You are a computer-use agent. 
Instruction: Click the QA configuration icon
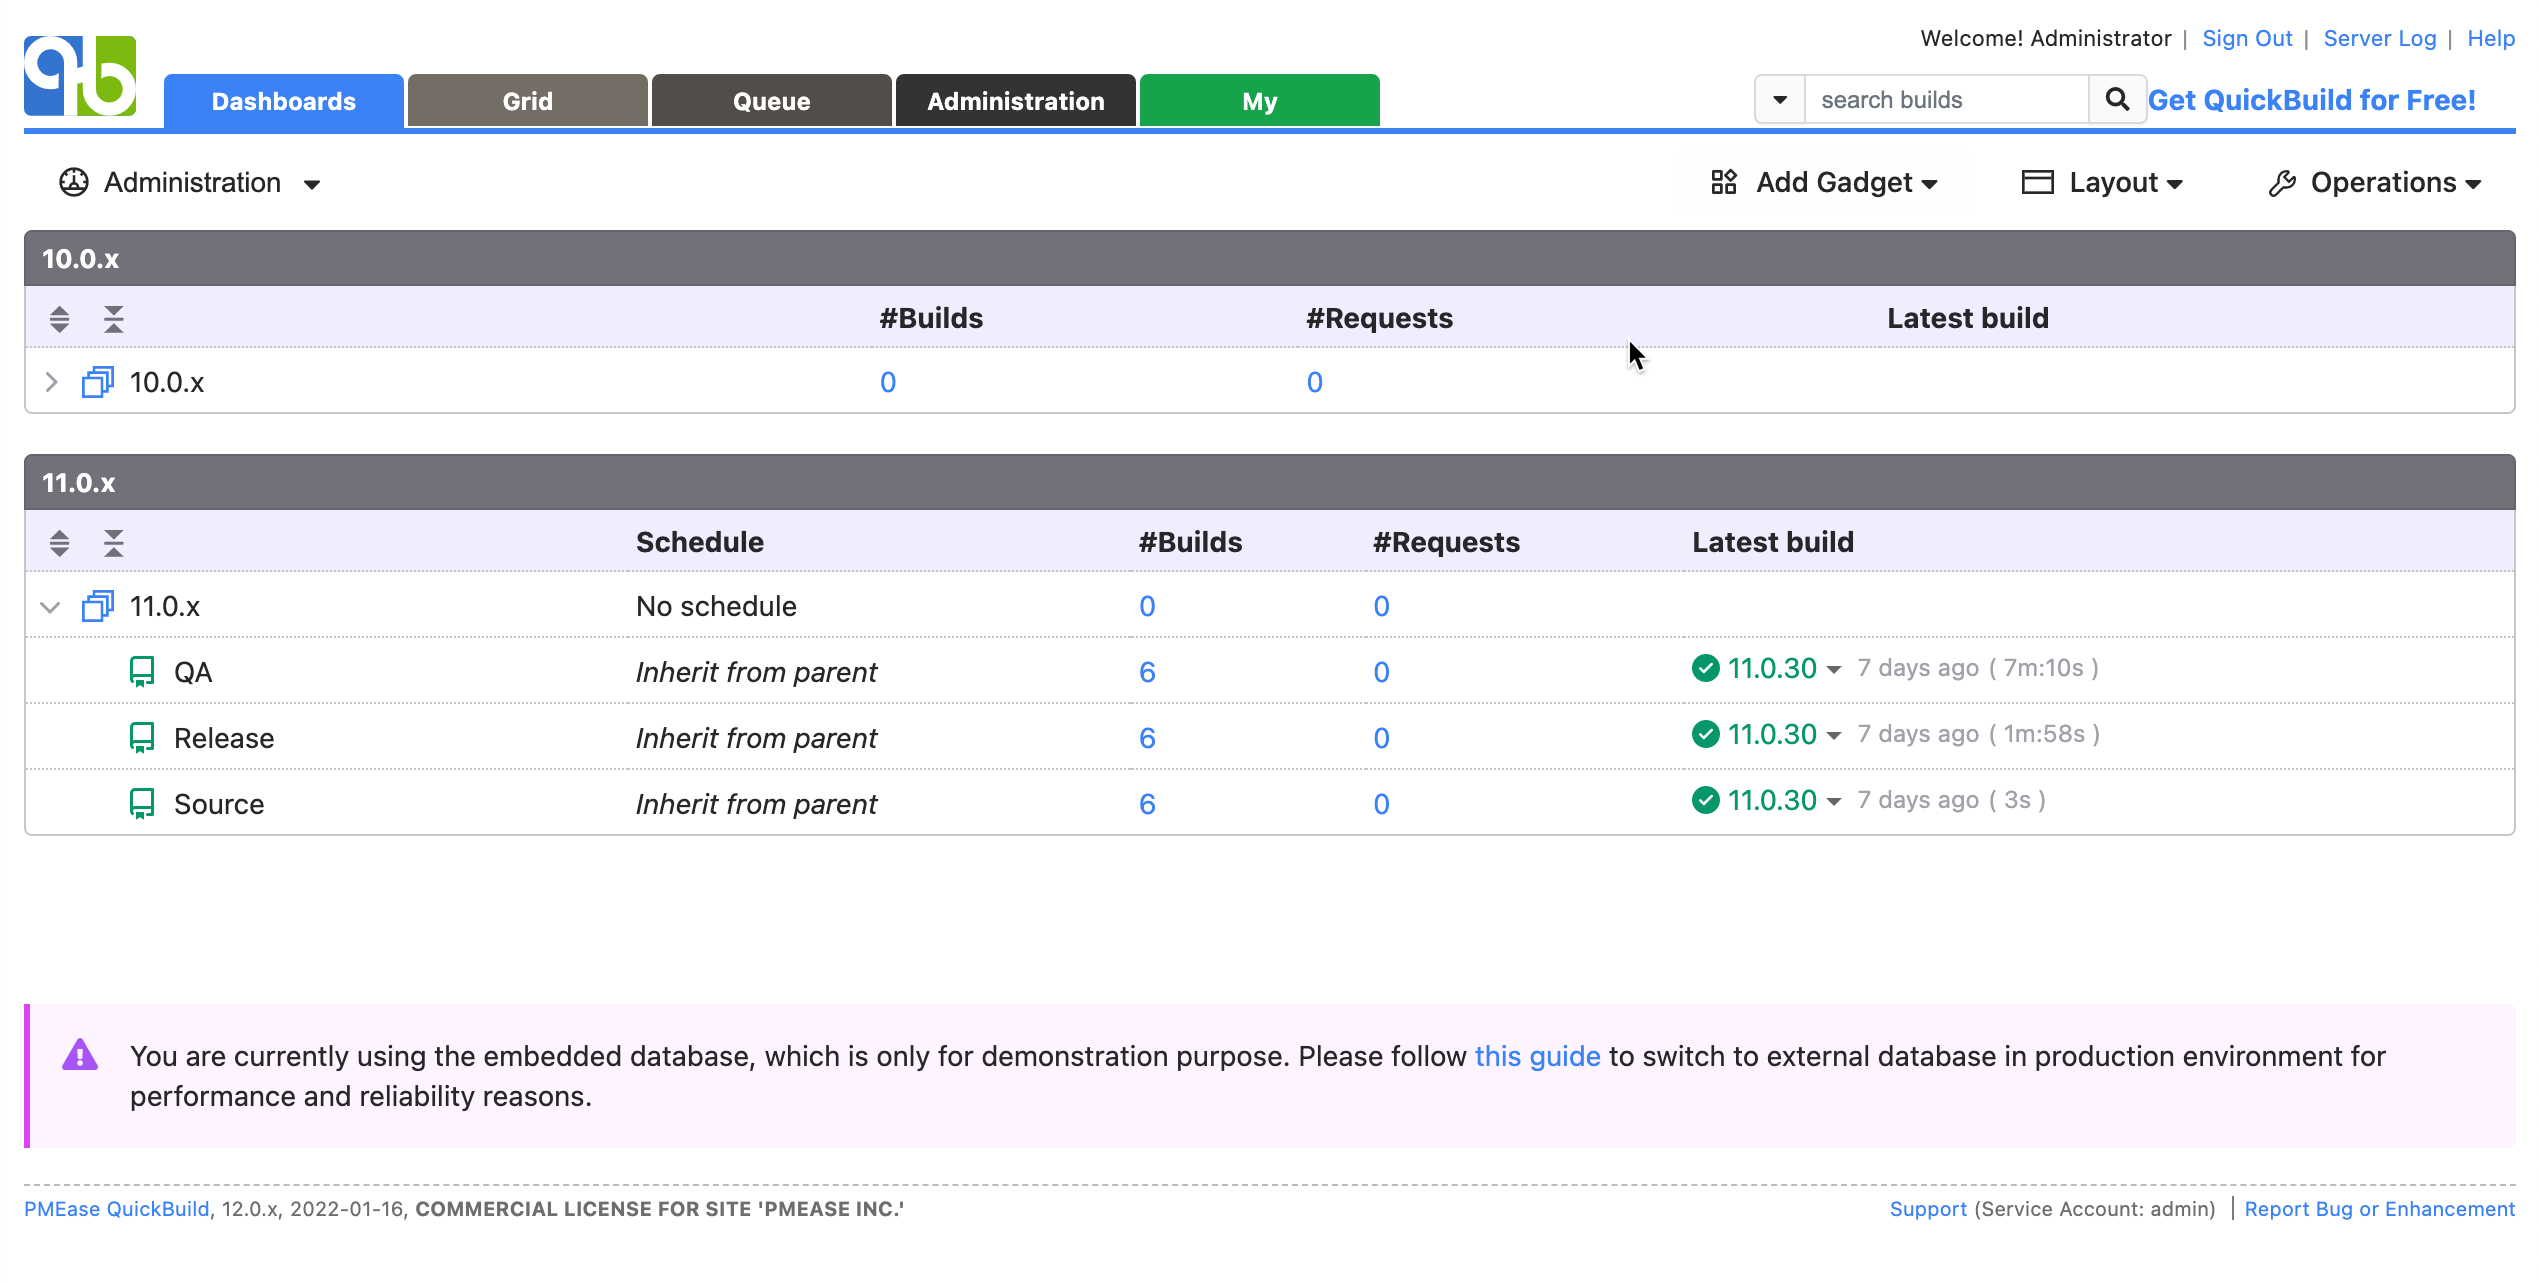[x=142, y=672]
